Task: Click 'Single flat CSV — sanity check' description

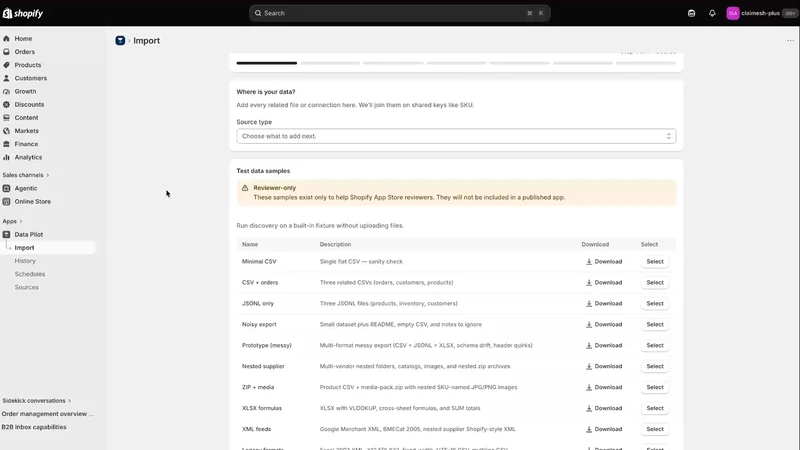Action: (361, 261)
